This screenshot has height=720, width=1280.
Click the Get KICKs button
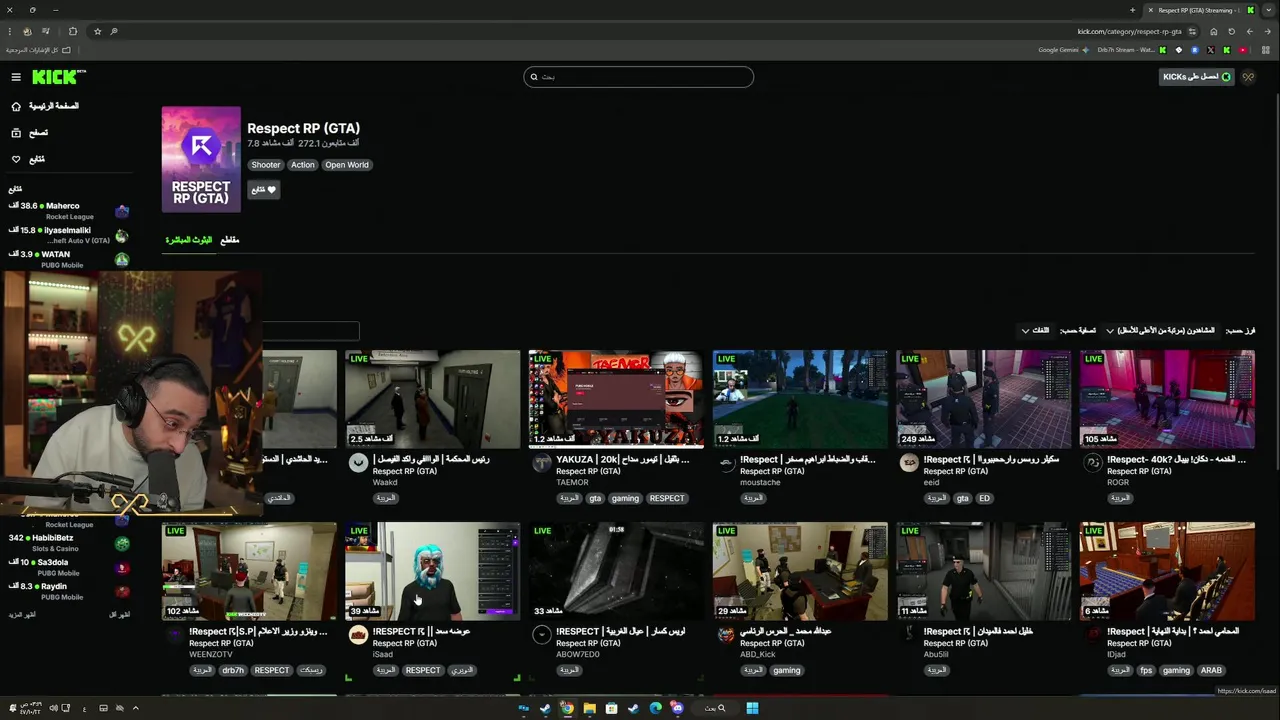coord(1196,77)
